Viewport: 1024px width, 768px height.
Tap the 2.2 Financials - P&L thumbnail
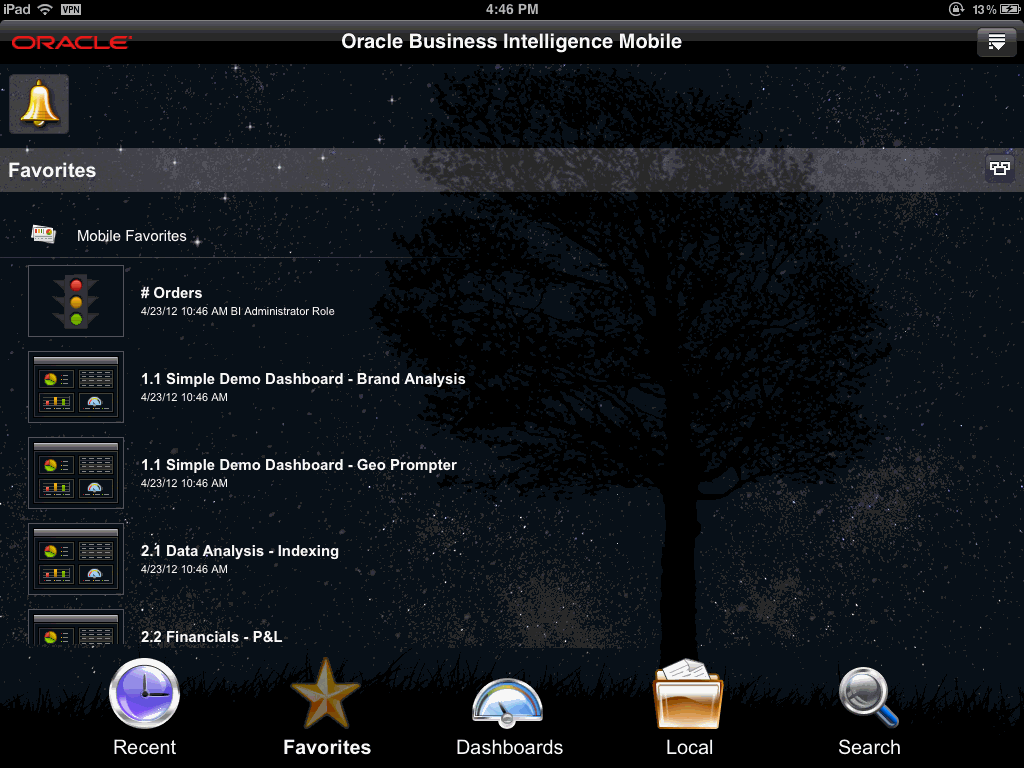pyautogui.click(x=76, y=628)
